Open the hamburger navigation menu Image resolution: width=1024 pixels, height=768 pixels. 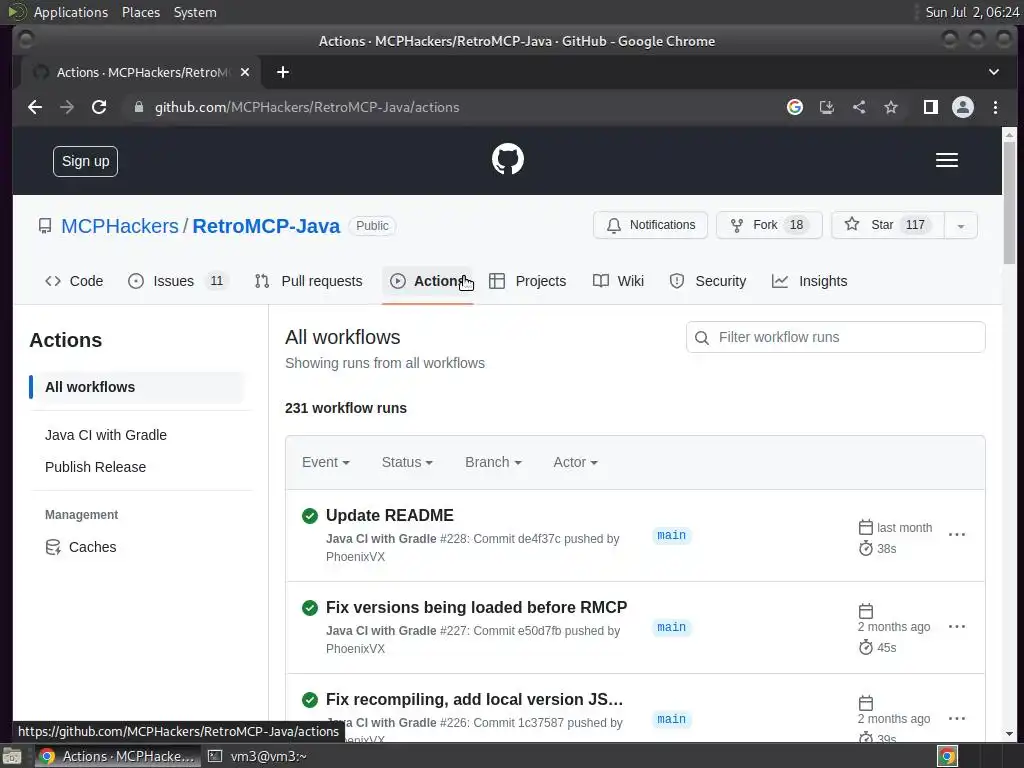[x=946, y=160]
